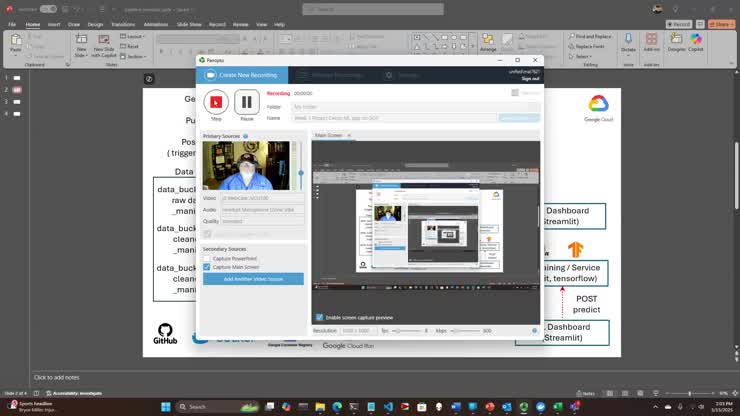The height and width of the screenshot is (416, 740).
Task: Click Replace Fonts in ribbon
Action: pos(587,46)
